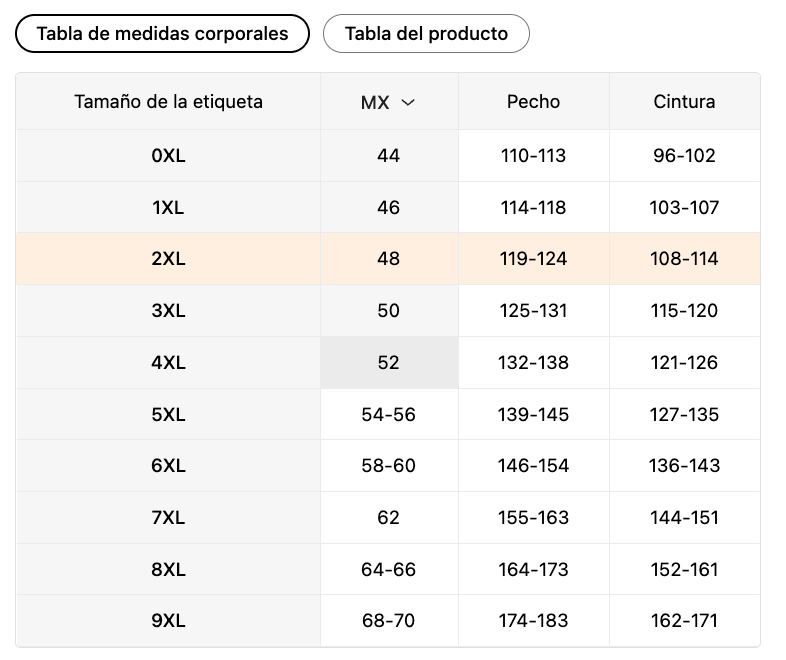The image size is (786, 660).
Task: Click the Cintura column header
Action: (684, 102)
